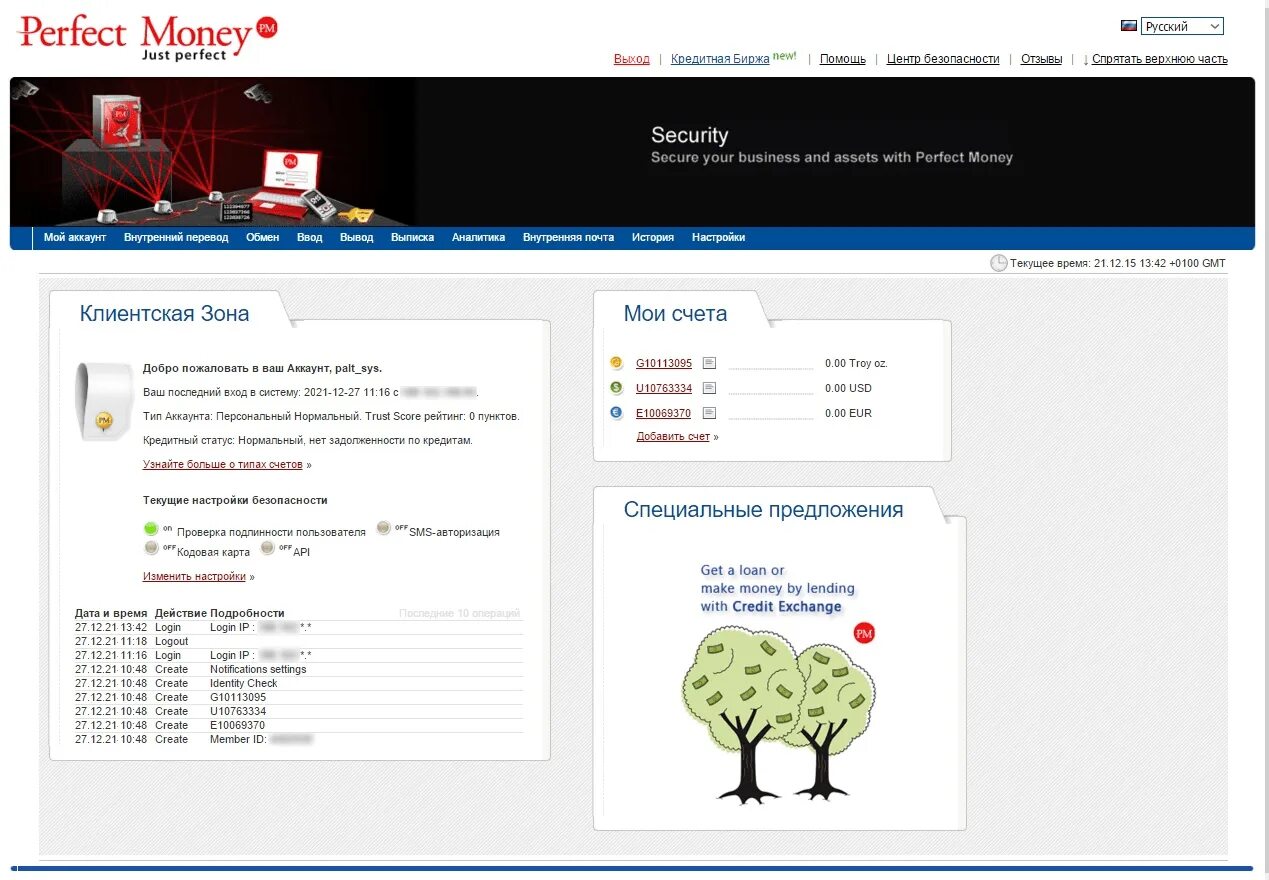Open Внутренний перевод menu item

click(x=176, y=238)
